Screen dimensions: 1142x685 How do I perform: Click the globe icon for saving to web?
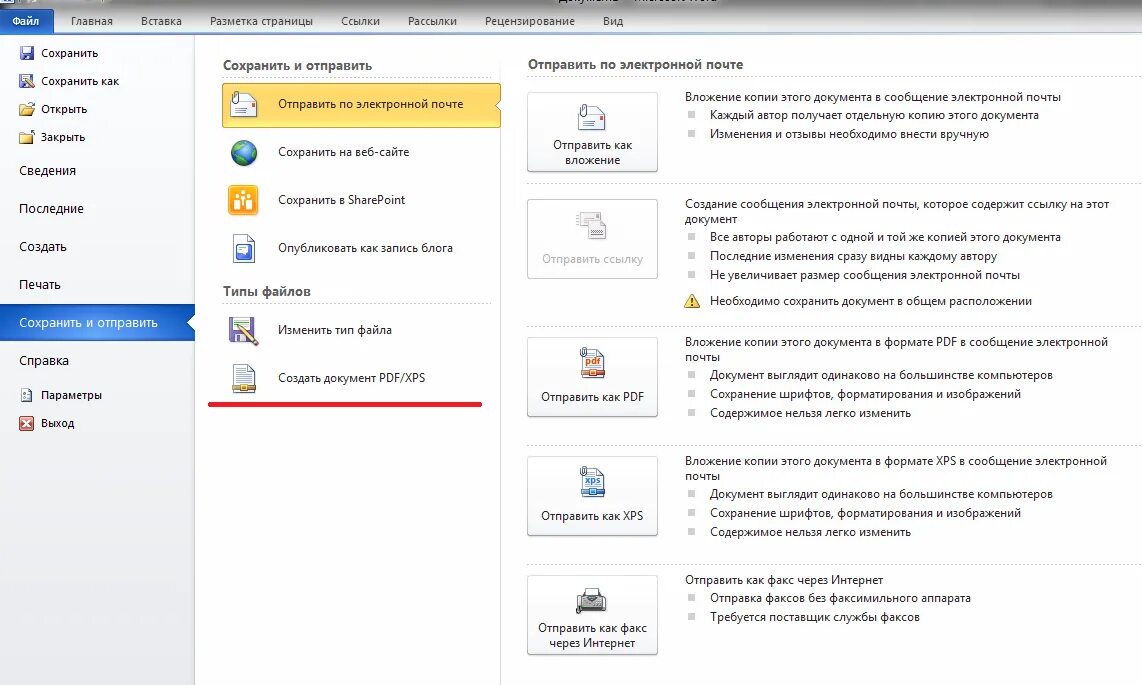point(243,153)
